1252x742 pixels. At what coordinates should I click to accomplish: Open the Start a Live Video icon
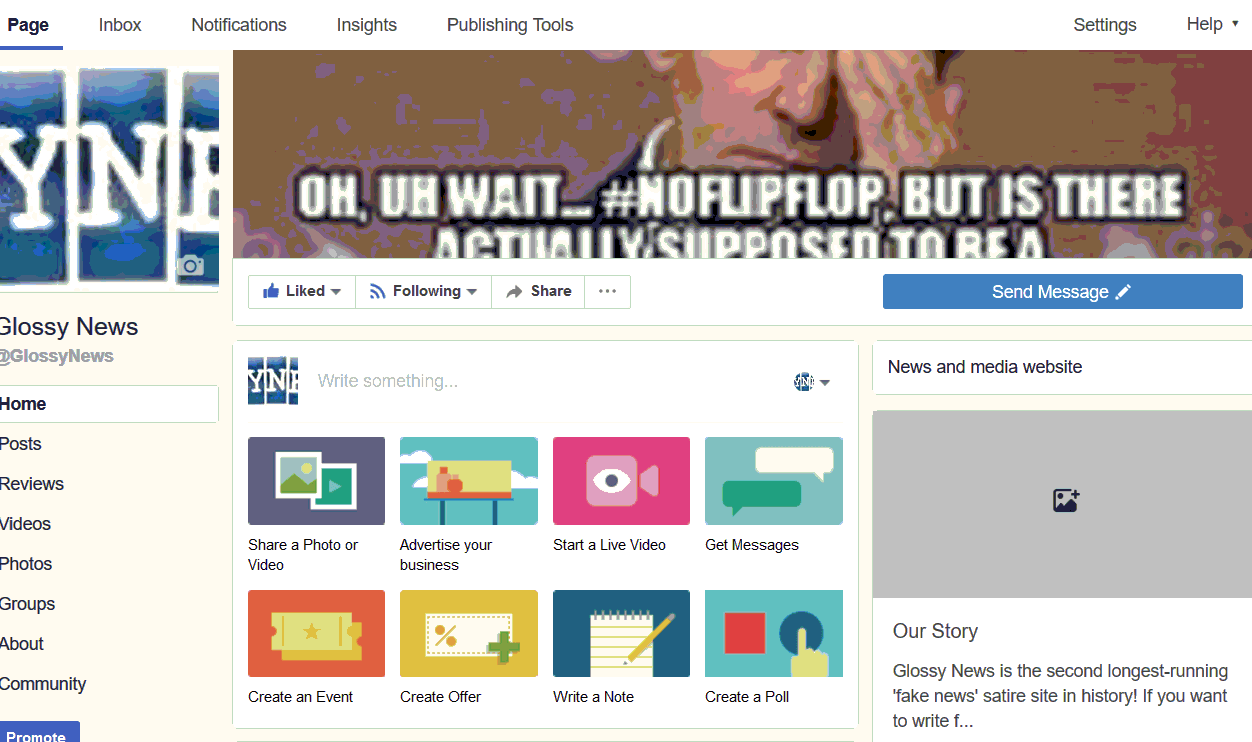pyautogui.click(x=621, y=481)
